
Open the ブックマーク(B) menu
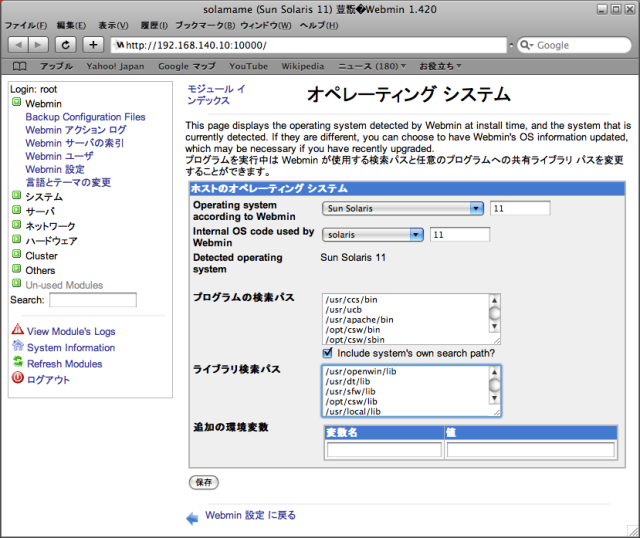205,25
